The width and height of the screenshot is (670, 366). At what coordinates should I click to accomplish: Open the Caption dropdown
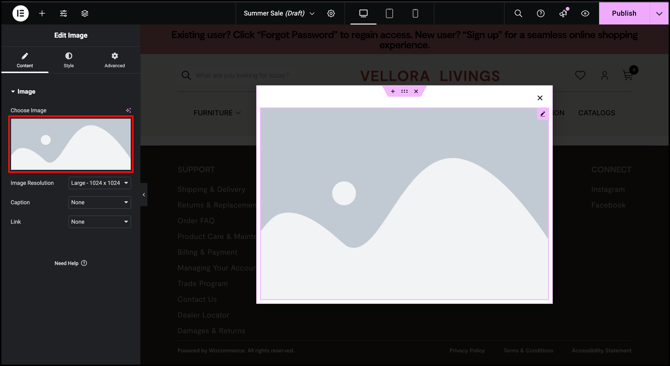pos(100,202)
